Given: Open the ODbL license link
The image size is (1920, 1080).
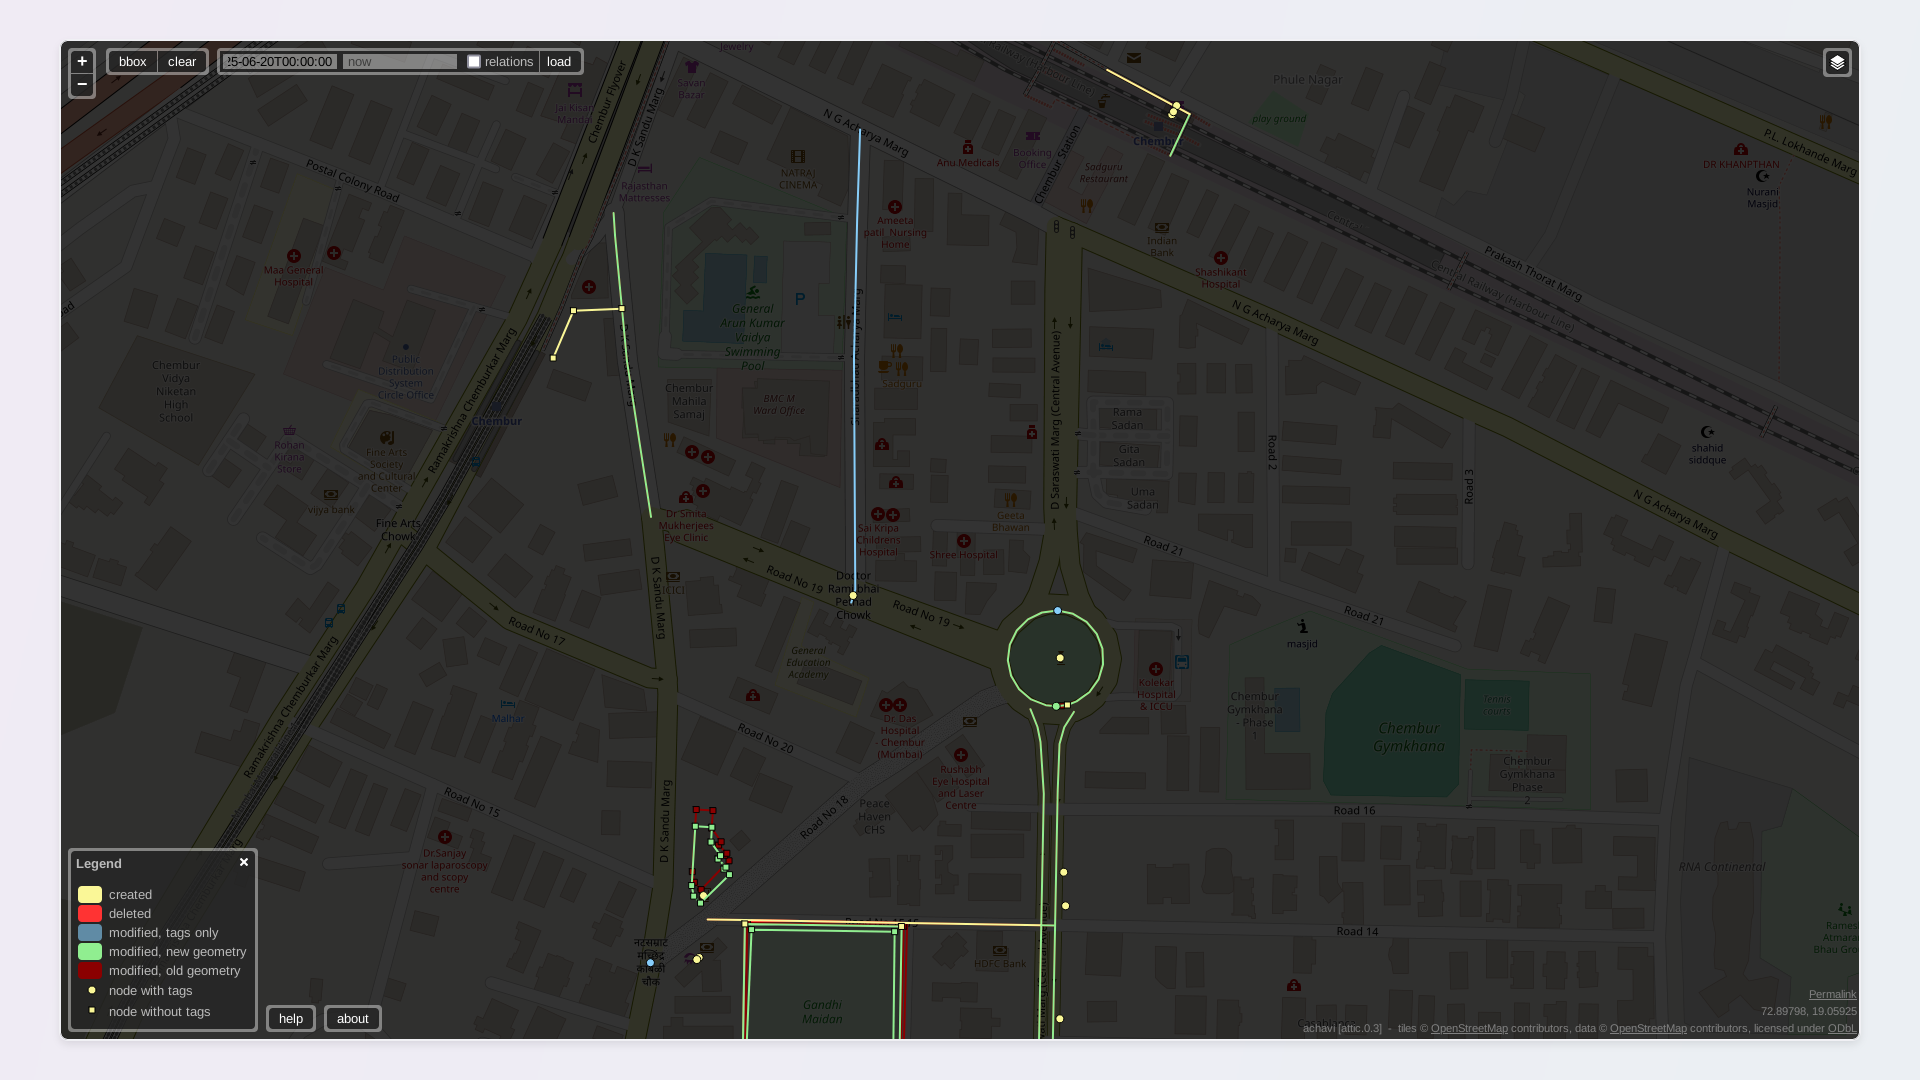Looking at the screenshot, I should click(x=1842, y=1028).
